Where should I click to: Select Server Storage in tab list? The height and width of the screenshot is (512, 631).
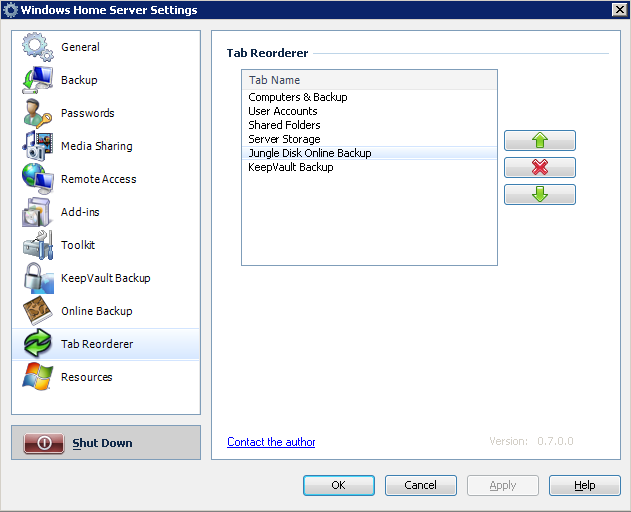(x=369, y=139)
